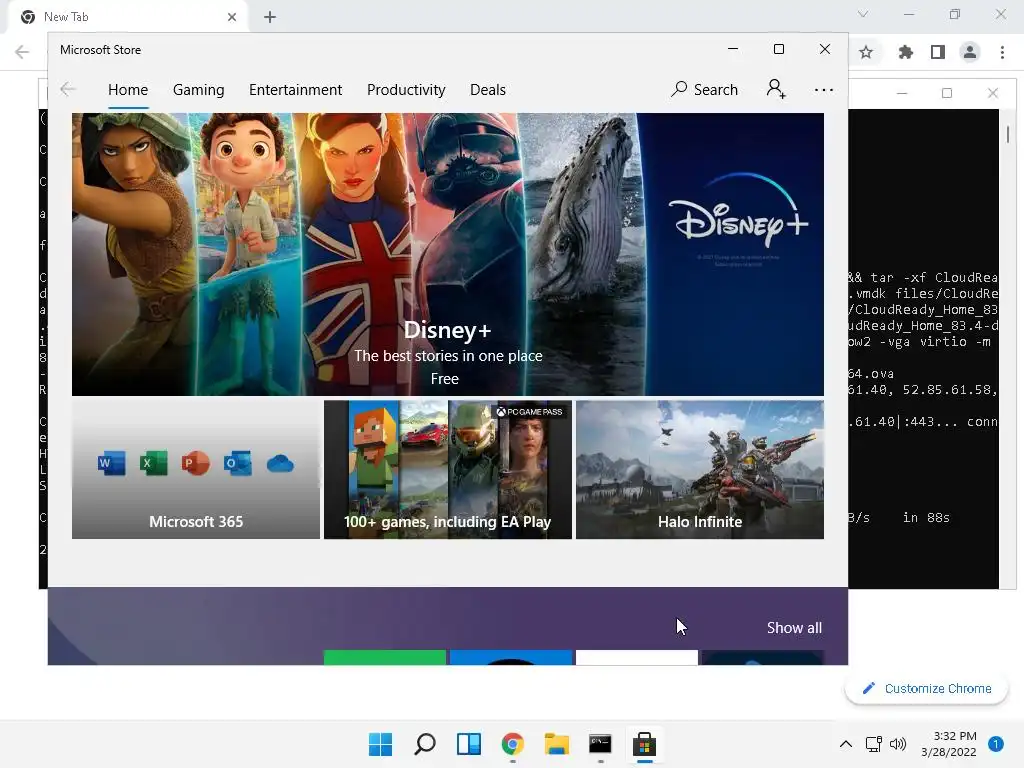Open the Entertainment tab
This screenshot has height=768, width=1024.
pyautogui.click(x=295, y=89)
